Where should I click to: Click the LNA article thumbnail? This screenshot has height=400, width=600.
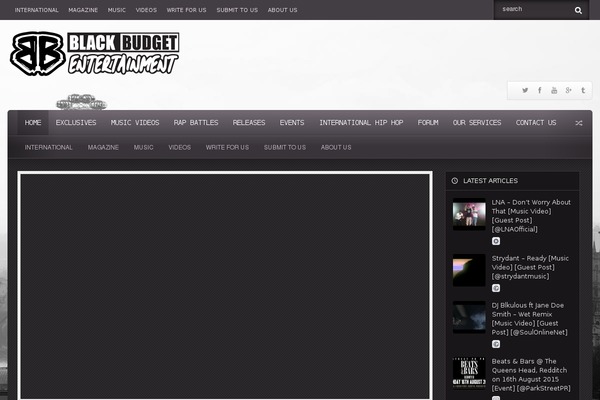coord(469,214)
